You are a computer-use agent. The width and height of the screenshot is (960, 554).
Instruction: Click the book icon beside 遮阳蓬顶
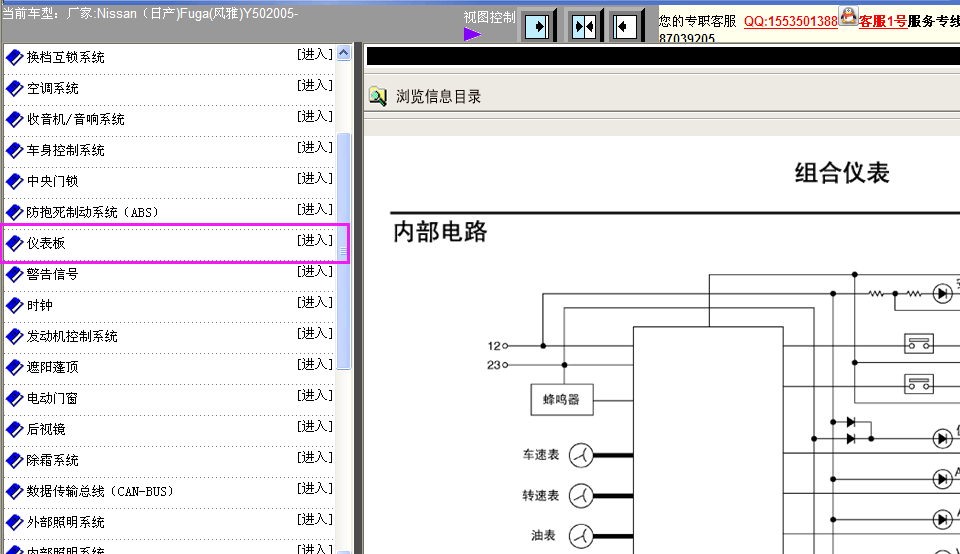click(x=14, y=367)
